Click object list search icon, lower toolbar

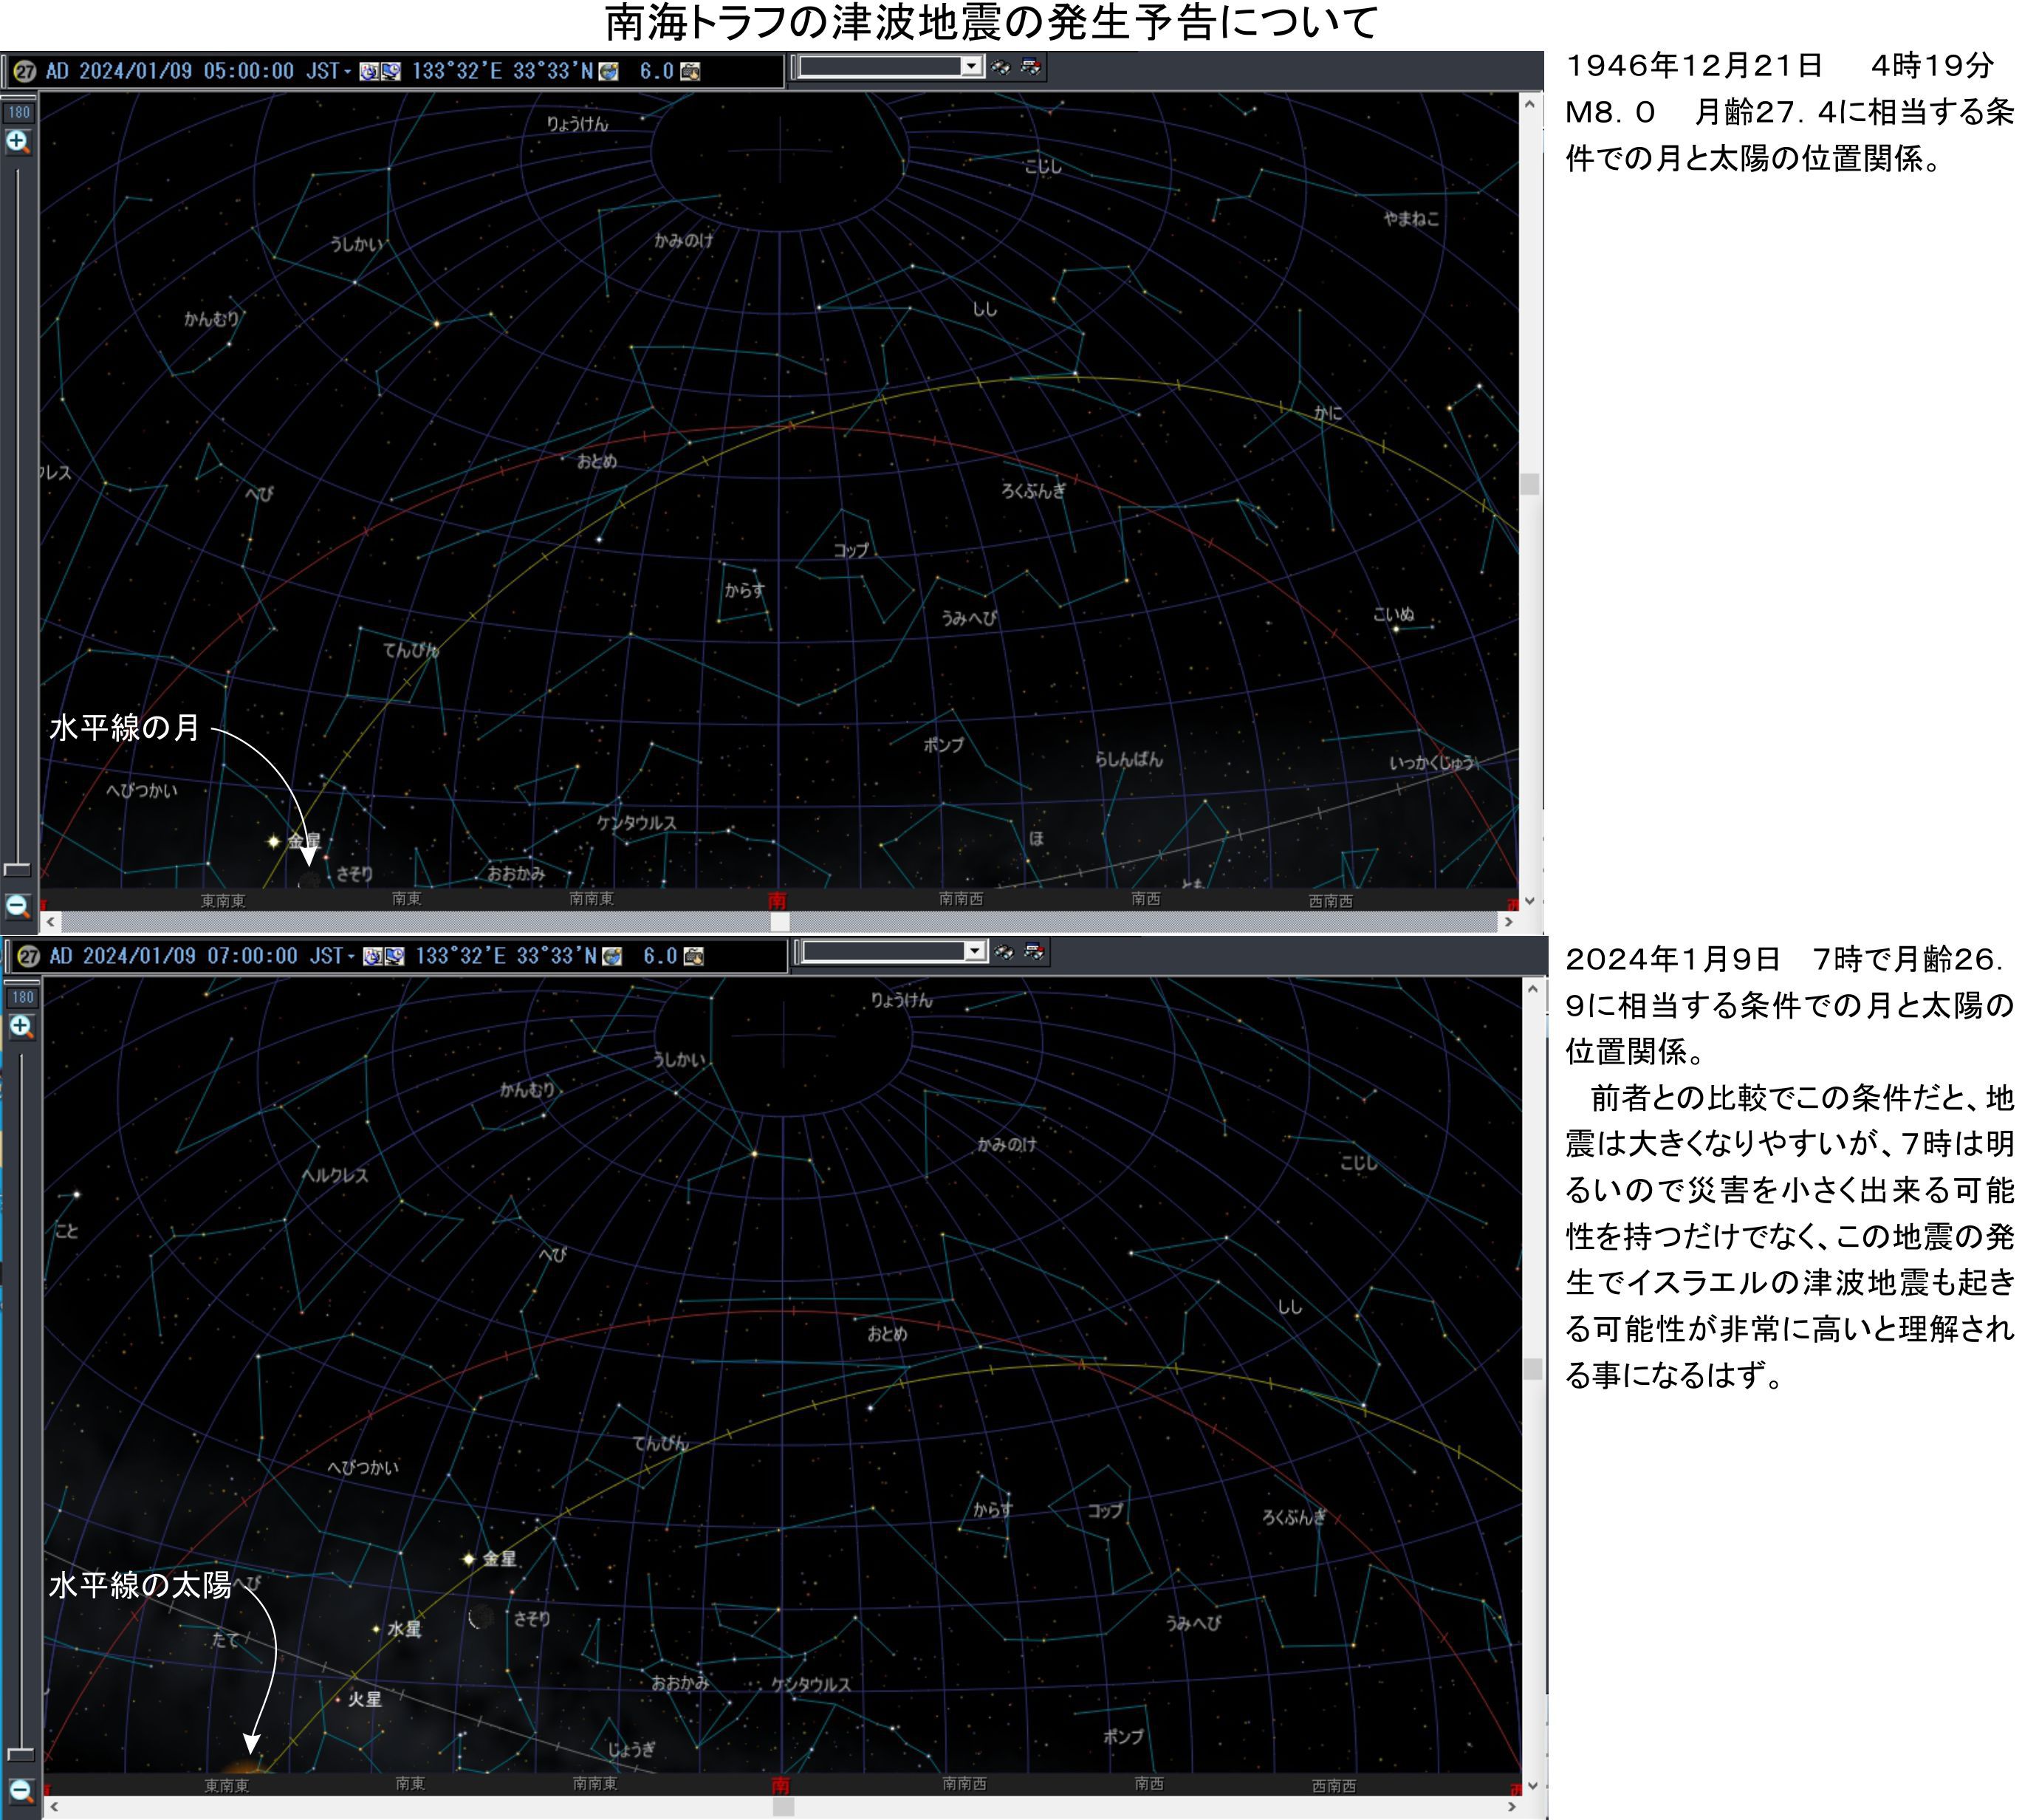pos(1035,952)
